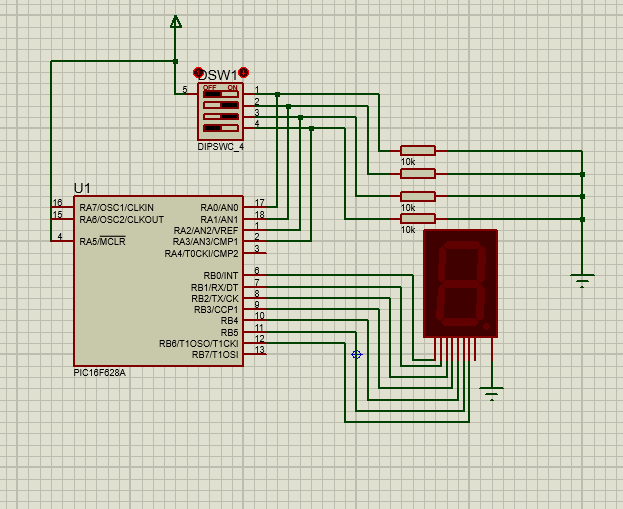
Task: Click pin label RB3/CCP1
Action: (x=216, y=310)
